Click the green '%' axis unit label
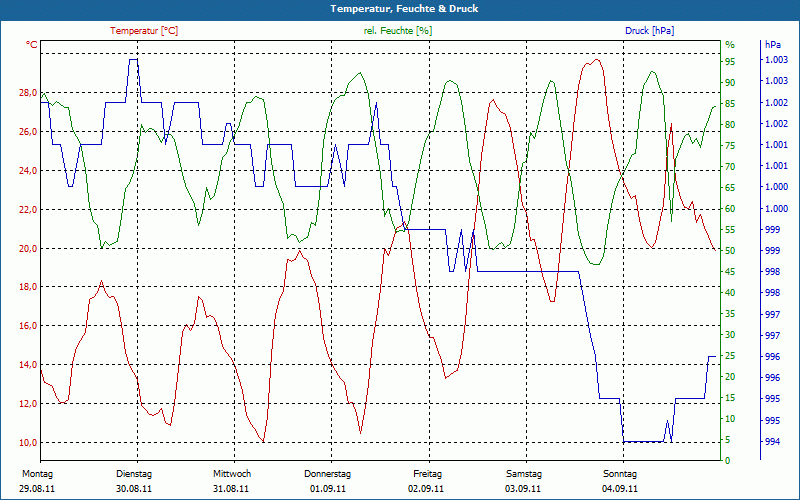800x500 pixels. click(x=730, y=45)
